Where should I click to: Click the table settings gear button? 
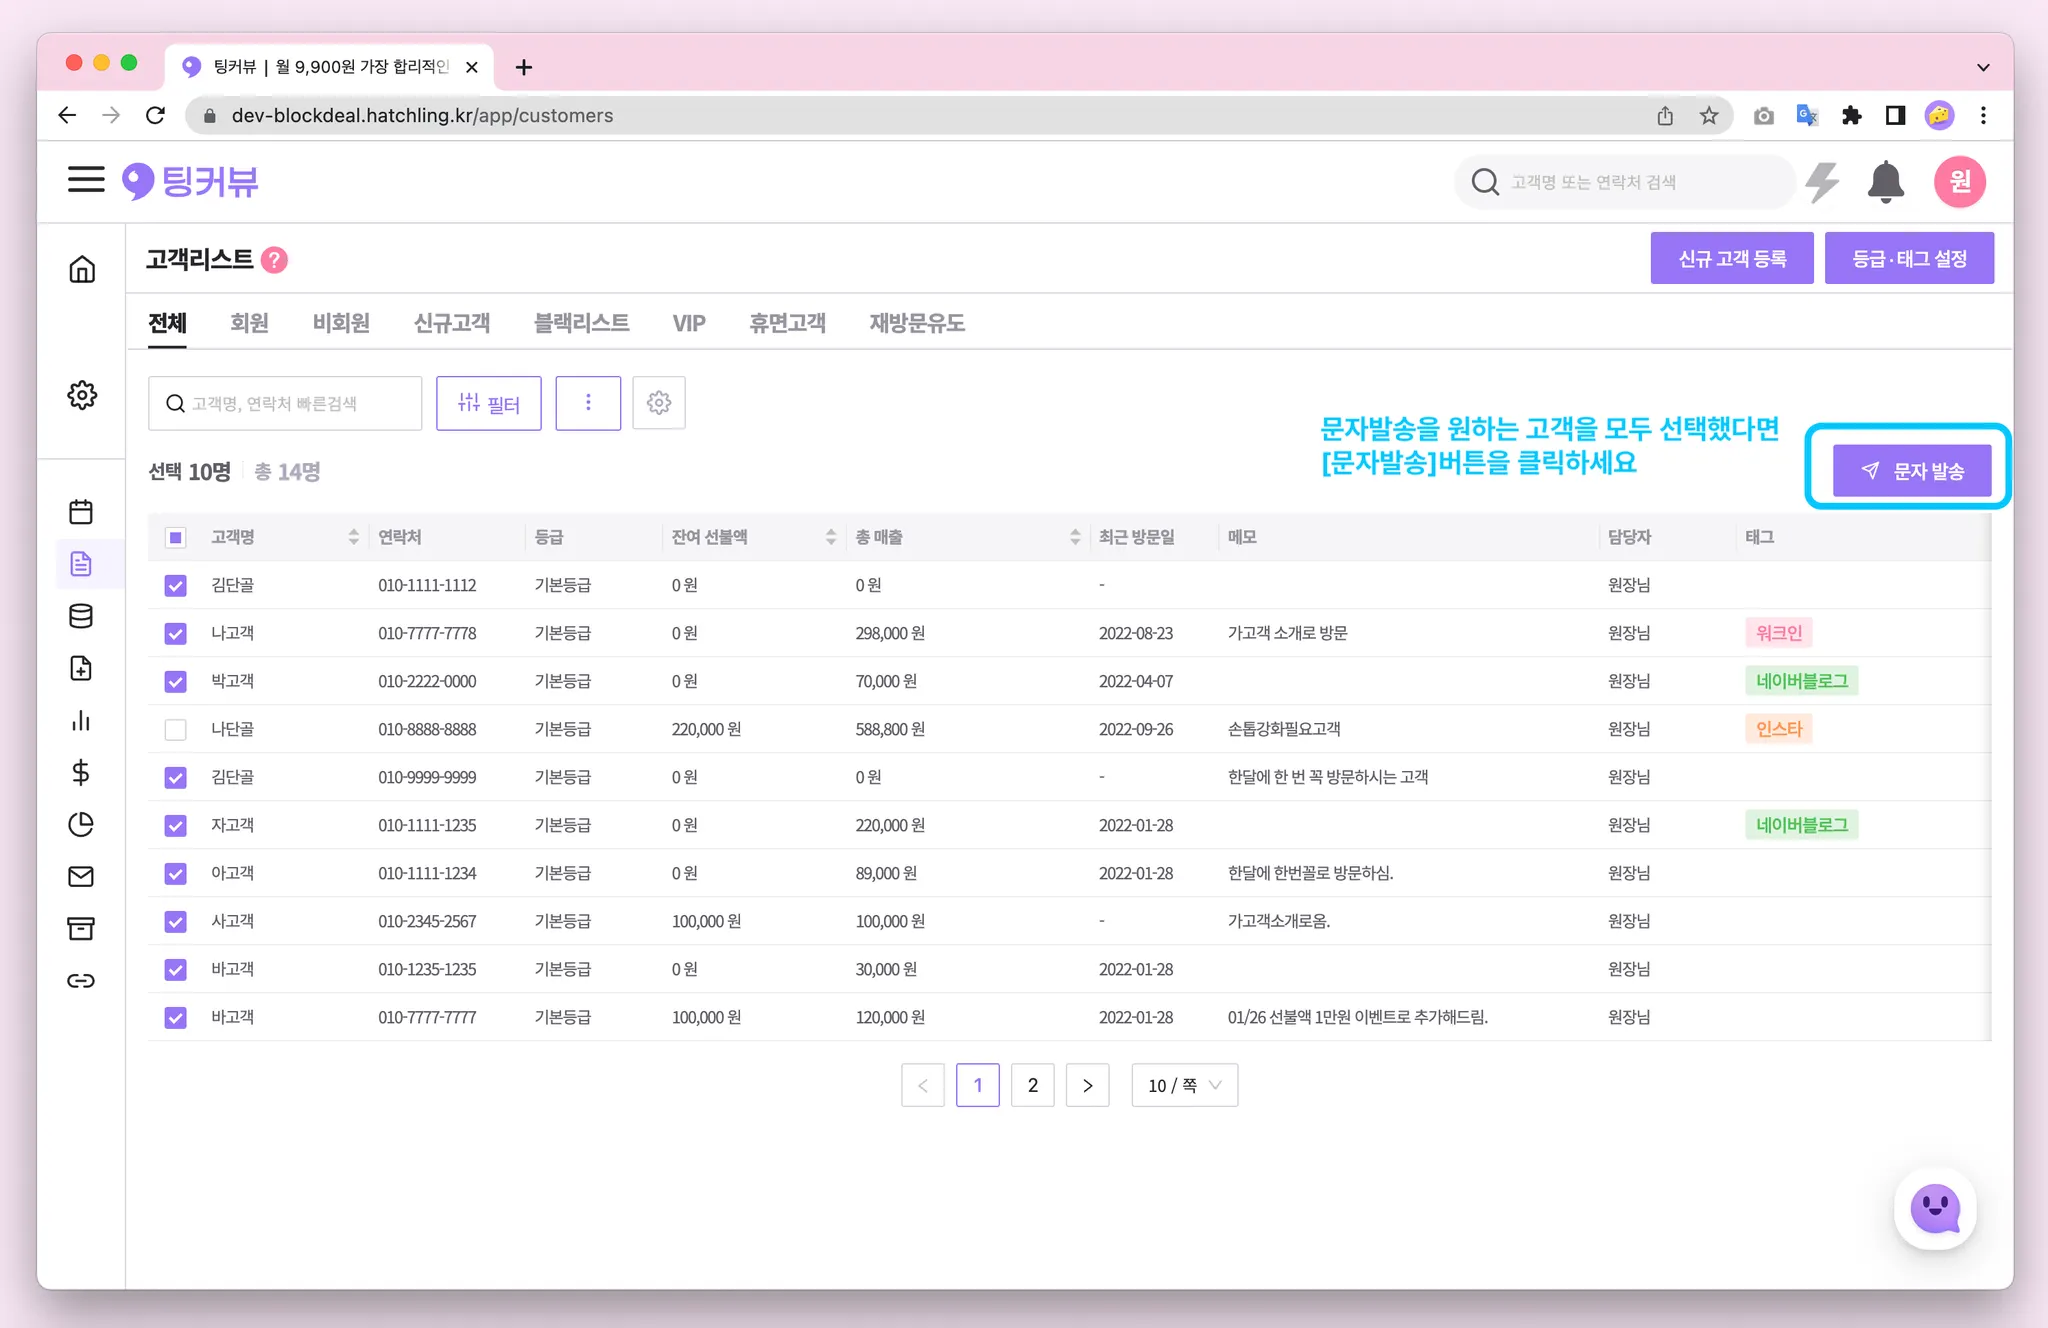coord(658,403)
